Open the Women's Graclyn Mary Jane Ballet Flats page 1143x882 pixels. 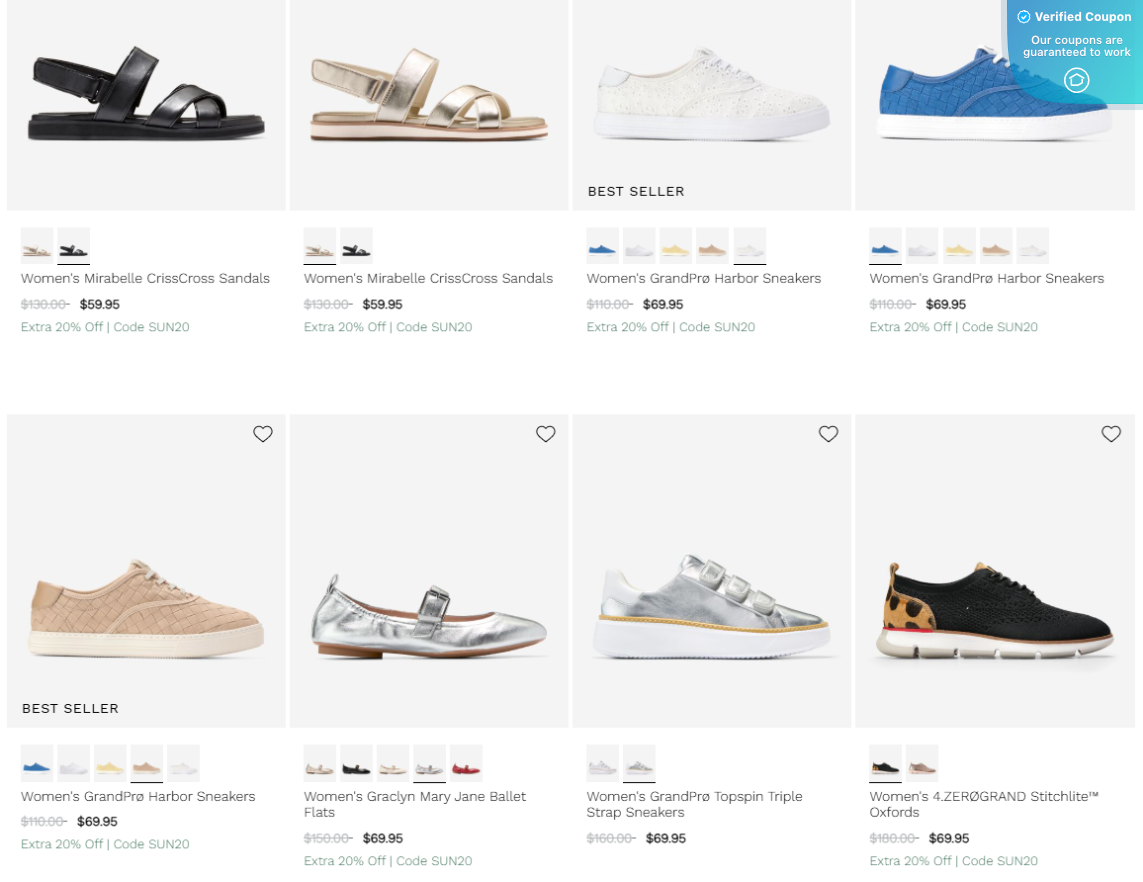coord(414,804)
